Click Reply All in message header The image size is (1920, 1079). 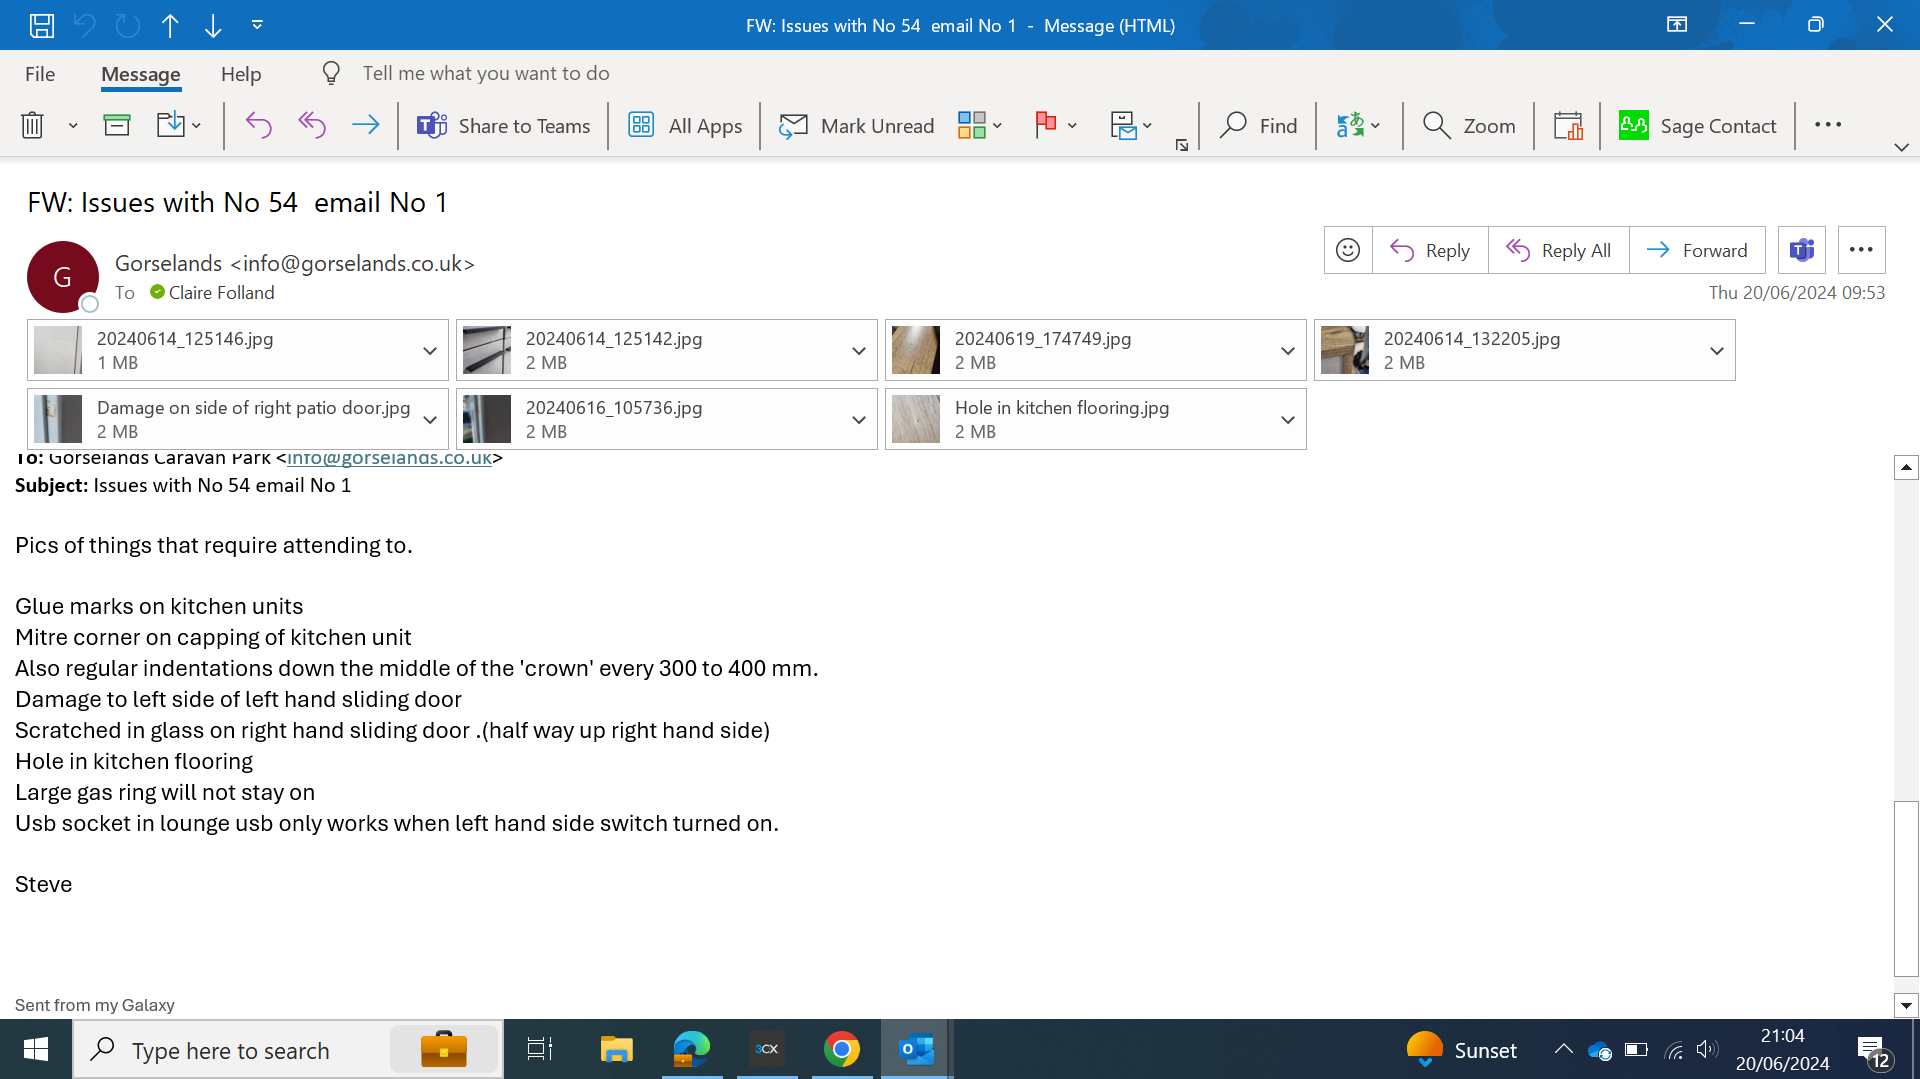[x=1559, y=250]
